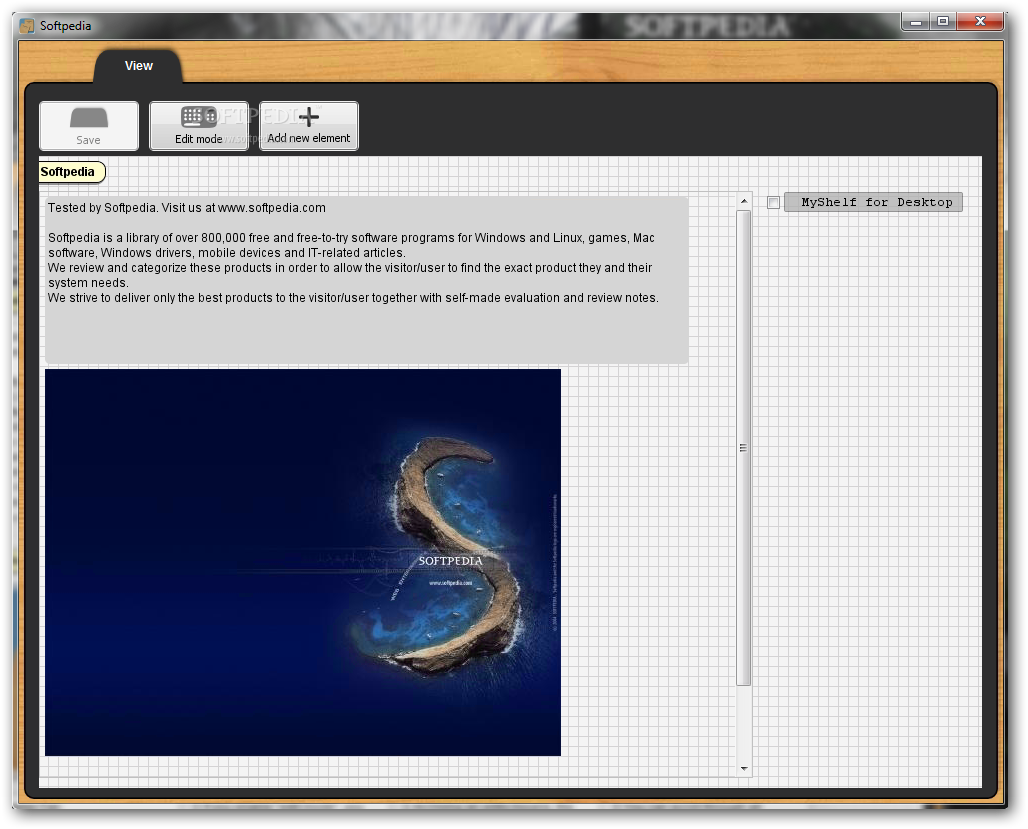Screen dimensions: 1028x829
Task: Click the line 'We strive to deliver only the best products'
Action: [x=353, y=298]
